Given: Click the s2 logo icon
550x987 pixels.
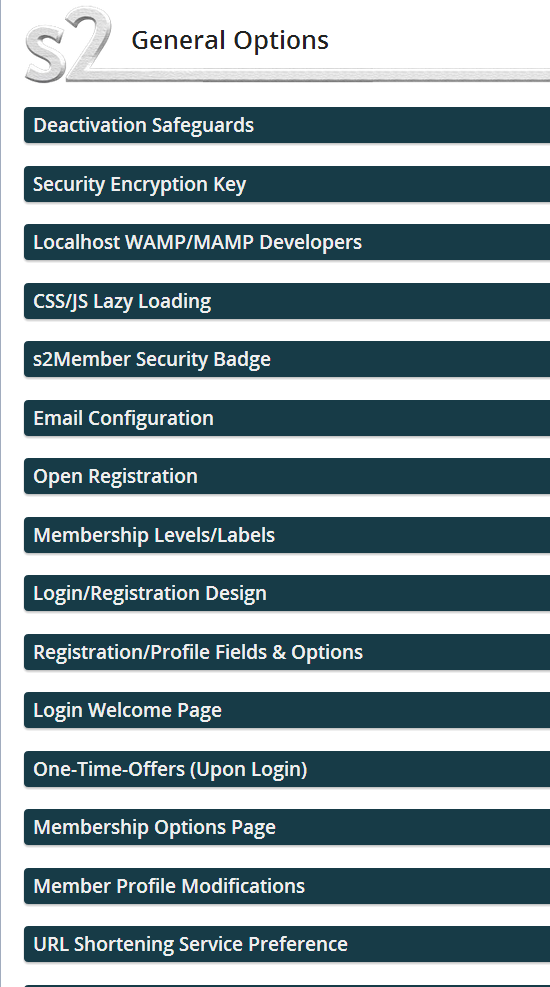Looking at the screenshot, I should tap(68, 44).
